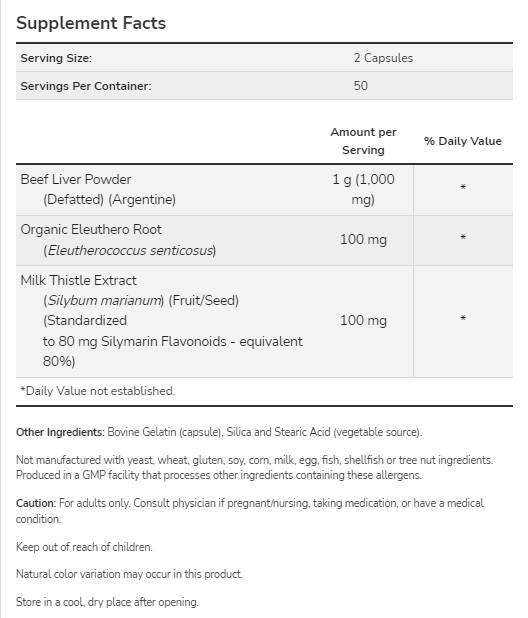This screenshot has width=528, height=618.
Task: Click the Eleuthero Root 100 mg amount
Action: click(363, 239)
